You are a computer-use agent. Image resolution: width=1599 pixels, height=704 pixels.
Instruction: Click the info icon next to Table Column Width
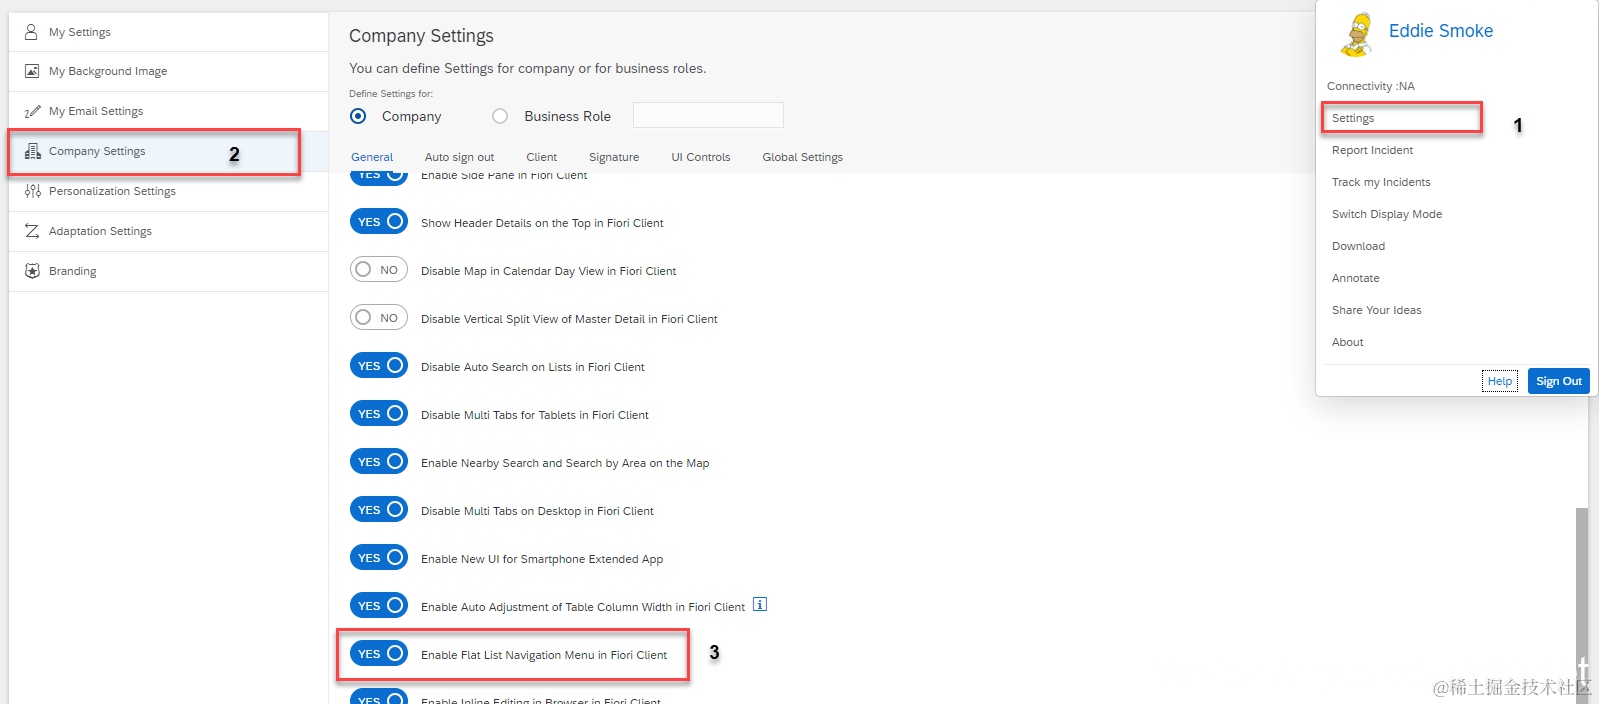click(760, 604)
